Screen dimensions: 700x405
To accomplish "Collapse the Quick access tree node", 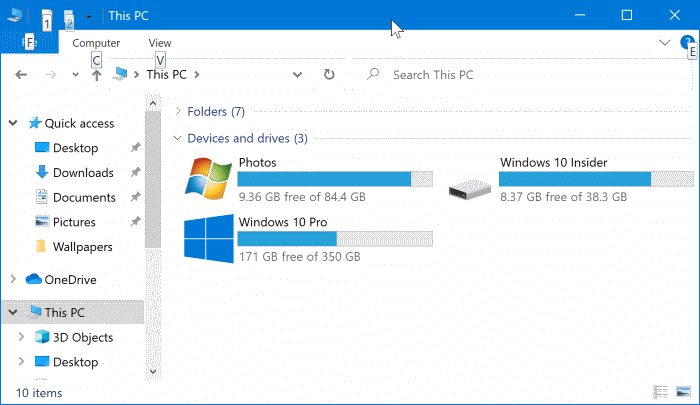I will [13, 123].
